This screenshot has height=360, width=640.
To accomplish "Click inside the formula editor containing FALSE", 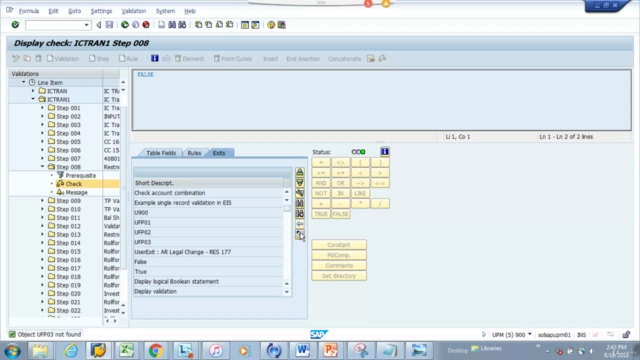I will [382, 100].
